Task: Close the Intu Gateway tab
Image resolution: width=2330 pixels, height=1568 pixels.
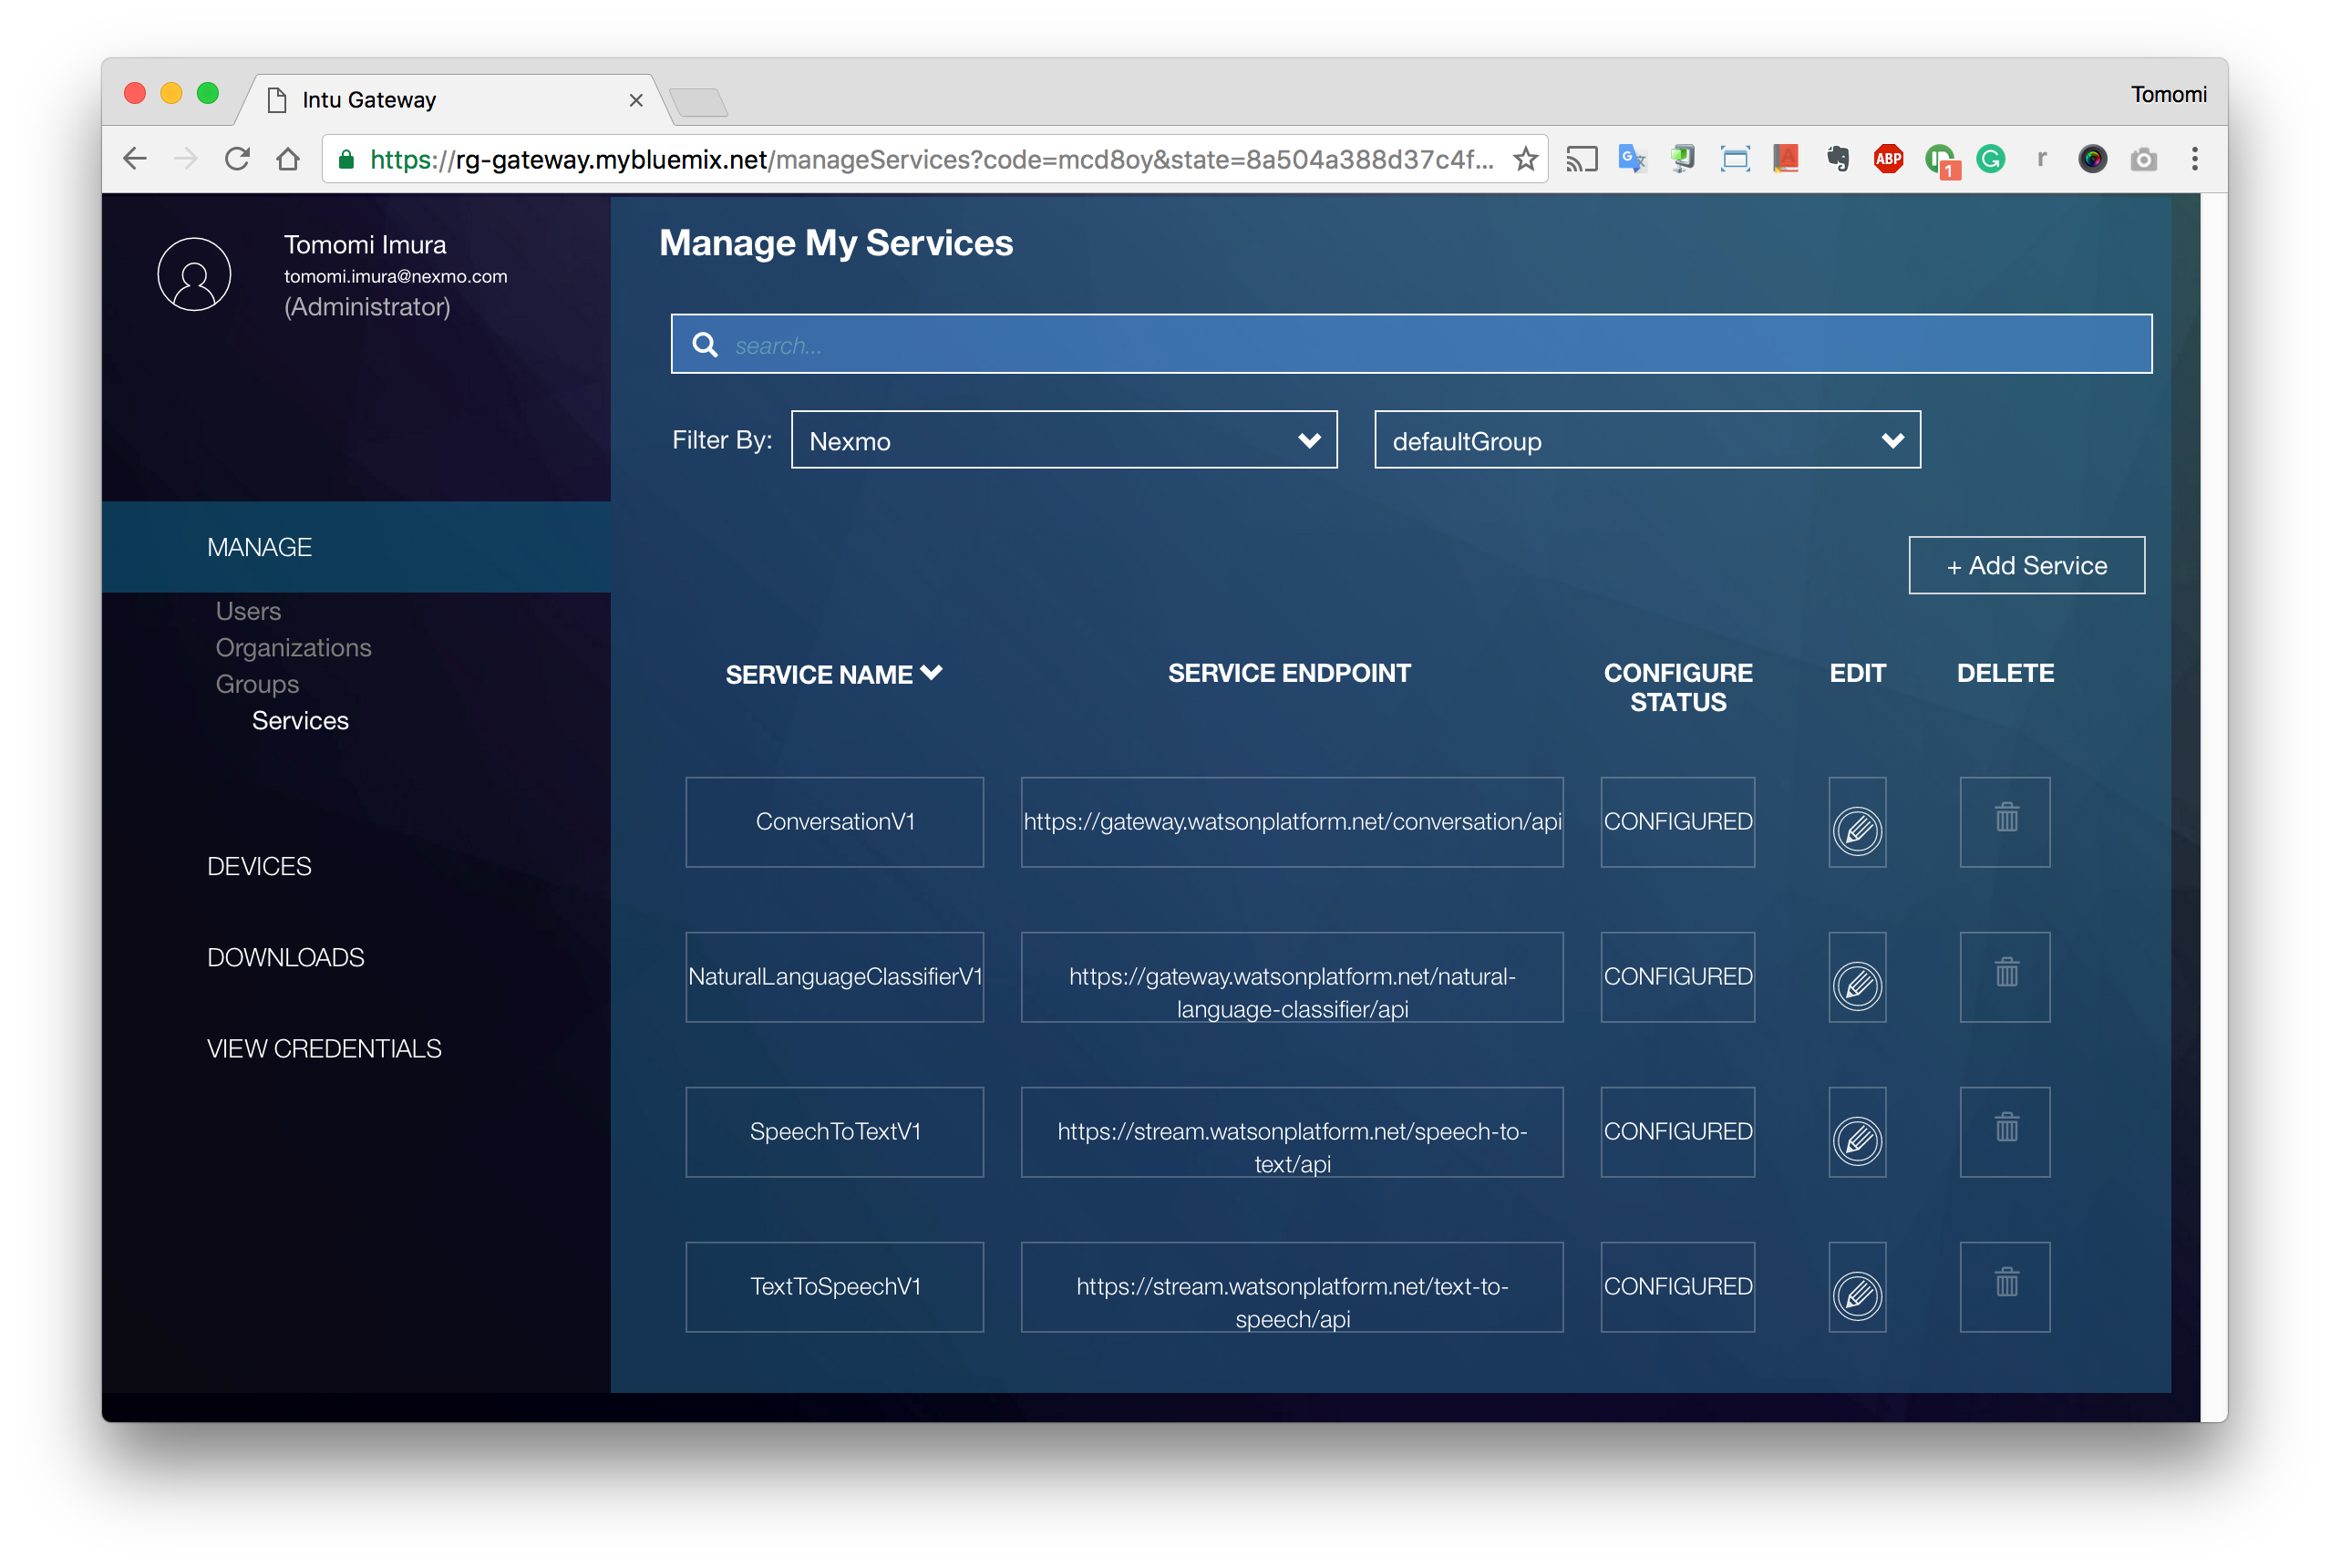Action: [x=635, y=100]
